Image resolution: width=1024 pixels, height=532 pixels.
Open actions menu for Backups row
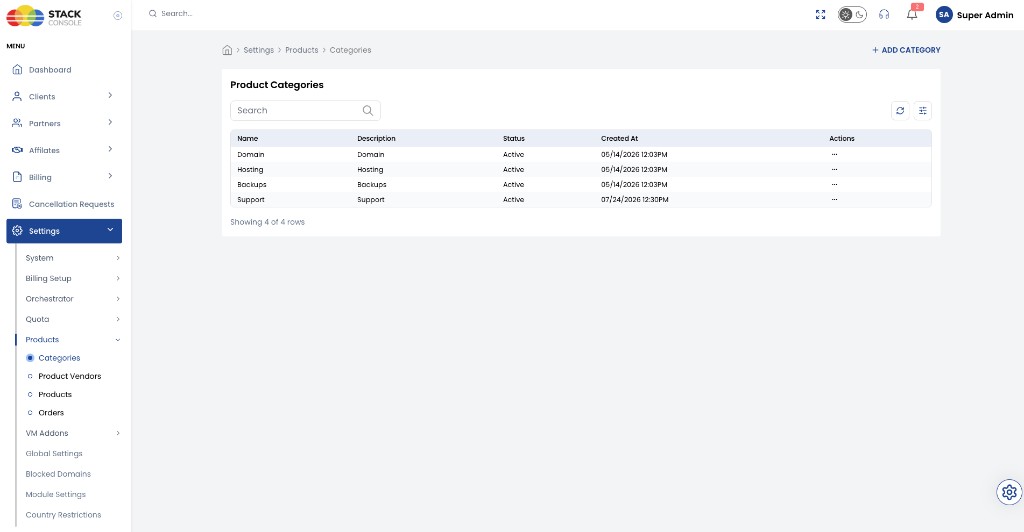[835, 185]
